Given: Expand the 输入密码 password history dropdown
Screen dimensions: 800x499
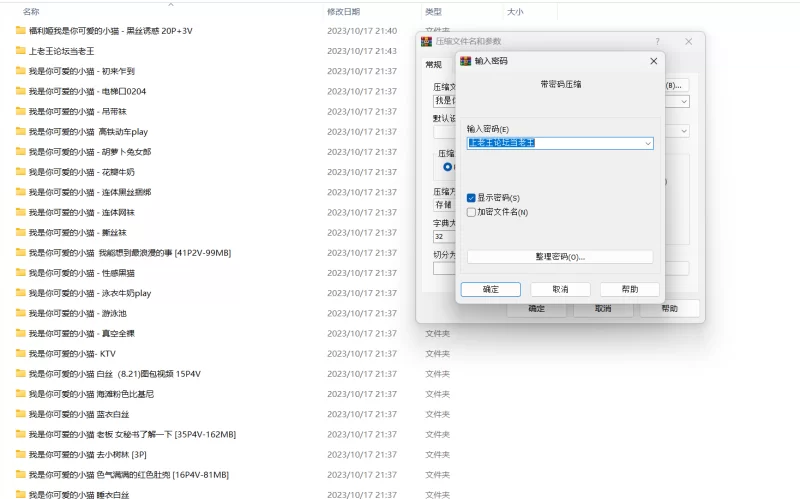Looking at the screenshot, I should coord(648,143).
